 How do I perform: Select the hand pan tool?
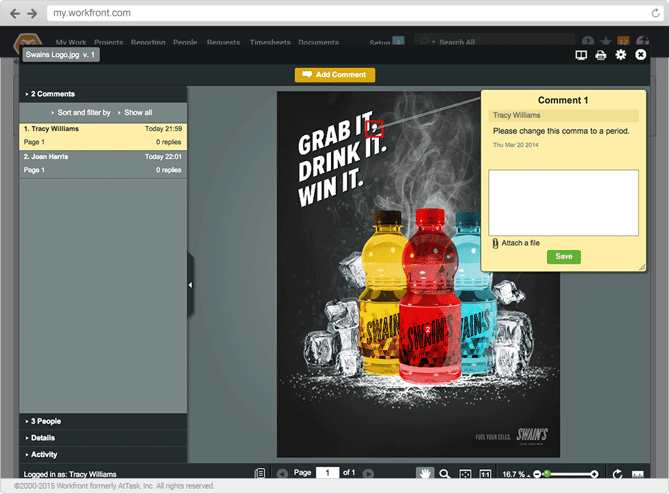click(x=425, y=473)
